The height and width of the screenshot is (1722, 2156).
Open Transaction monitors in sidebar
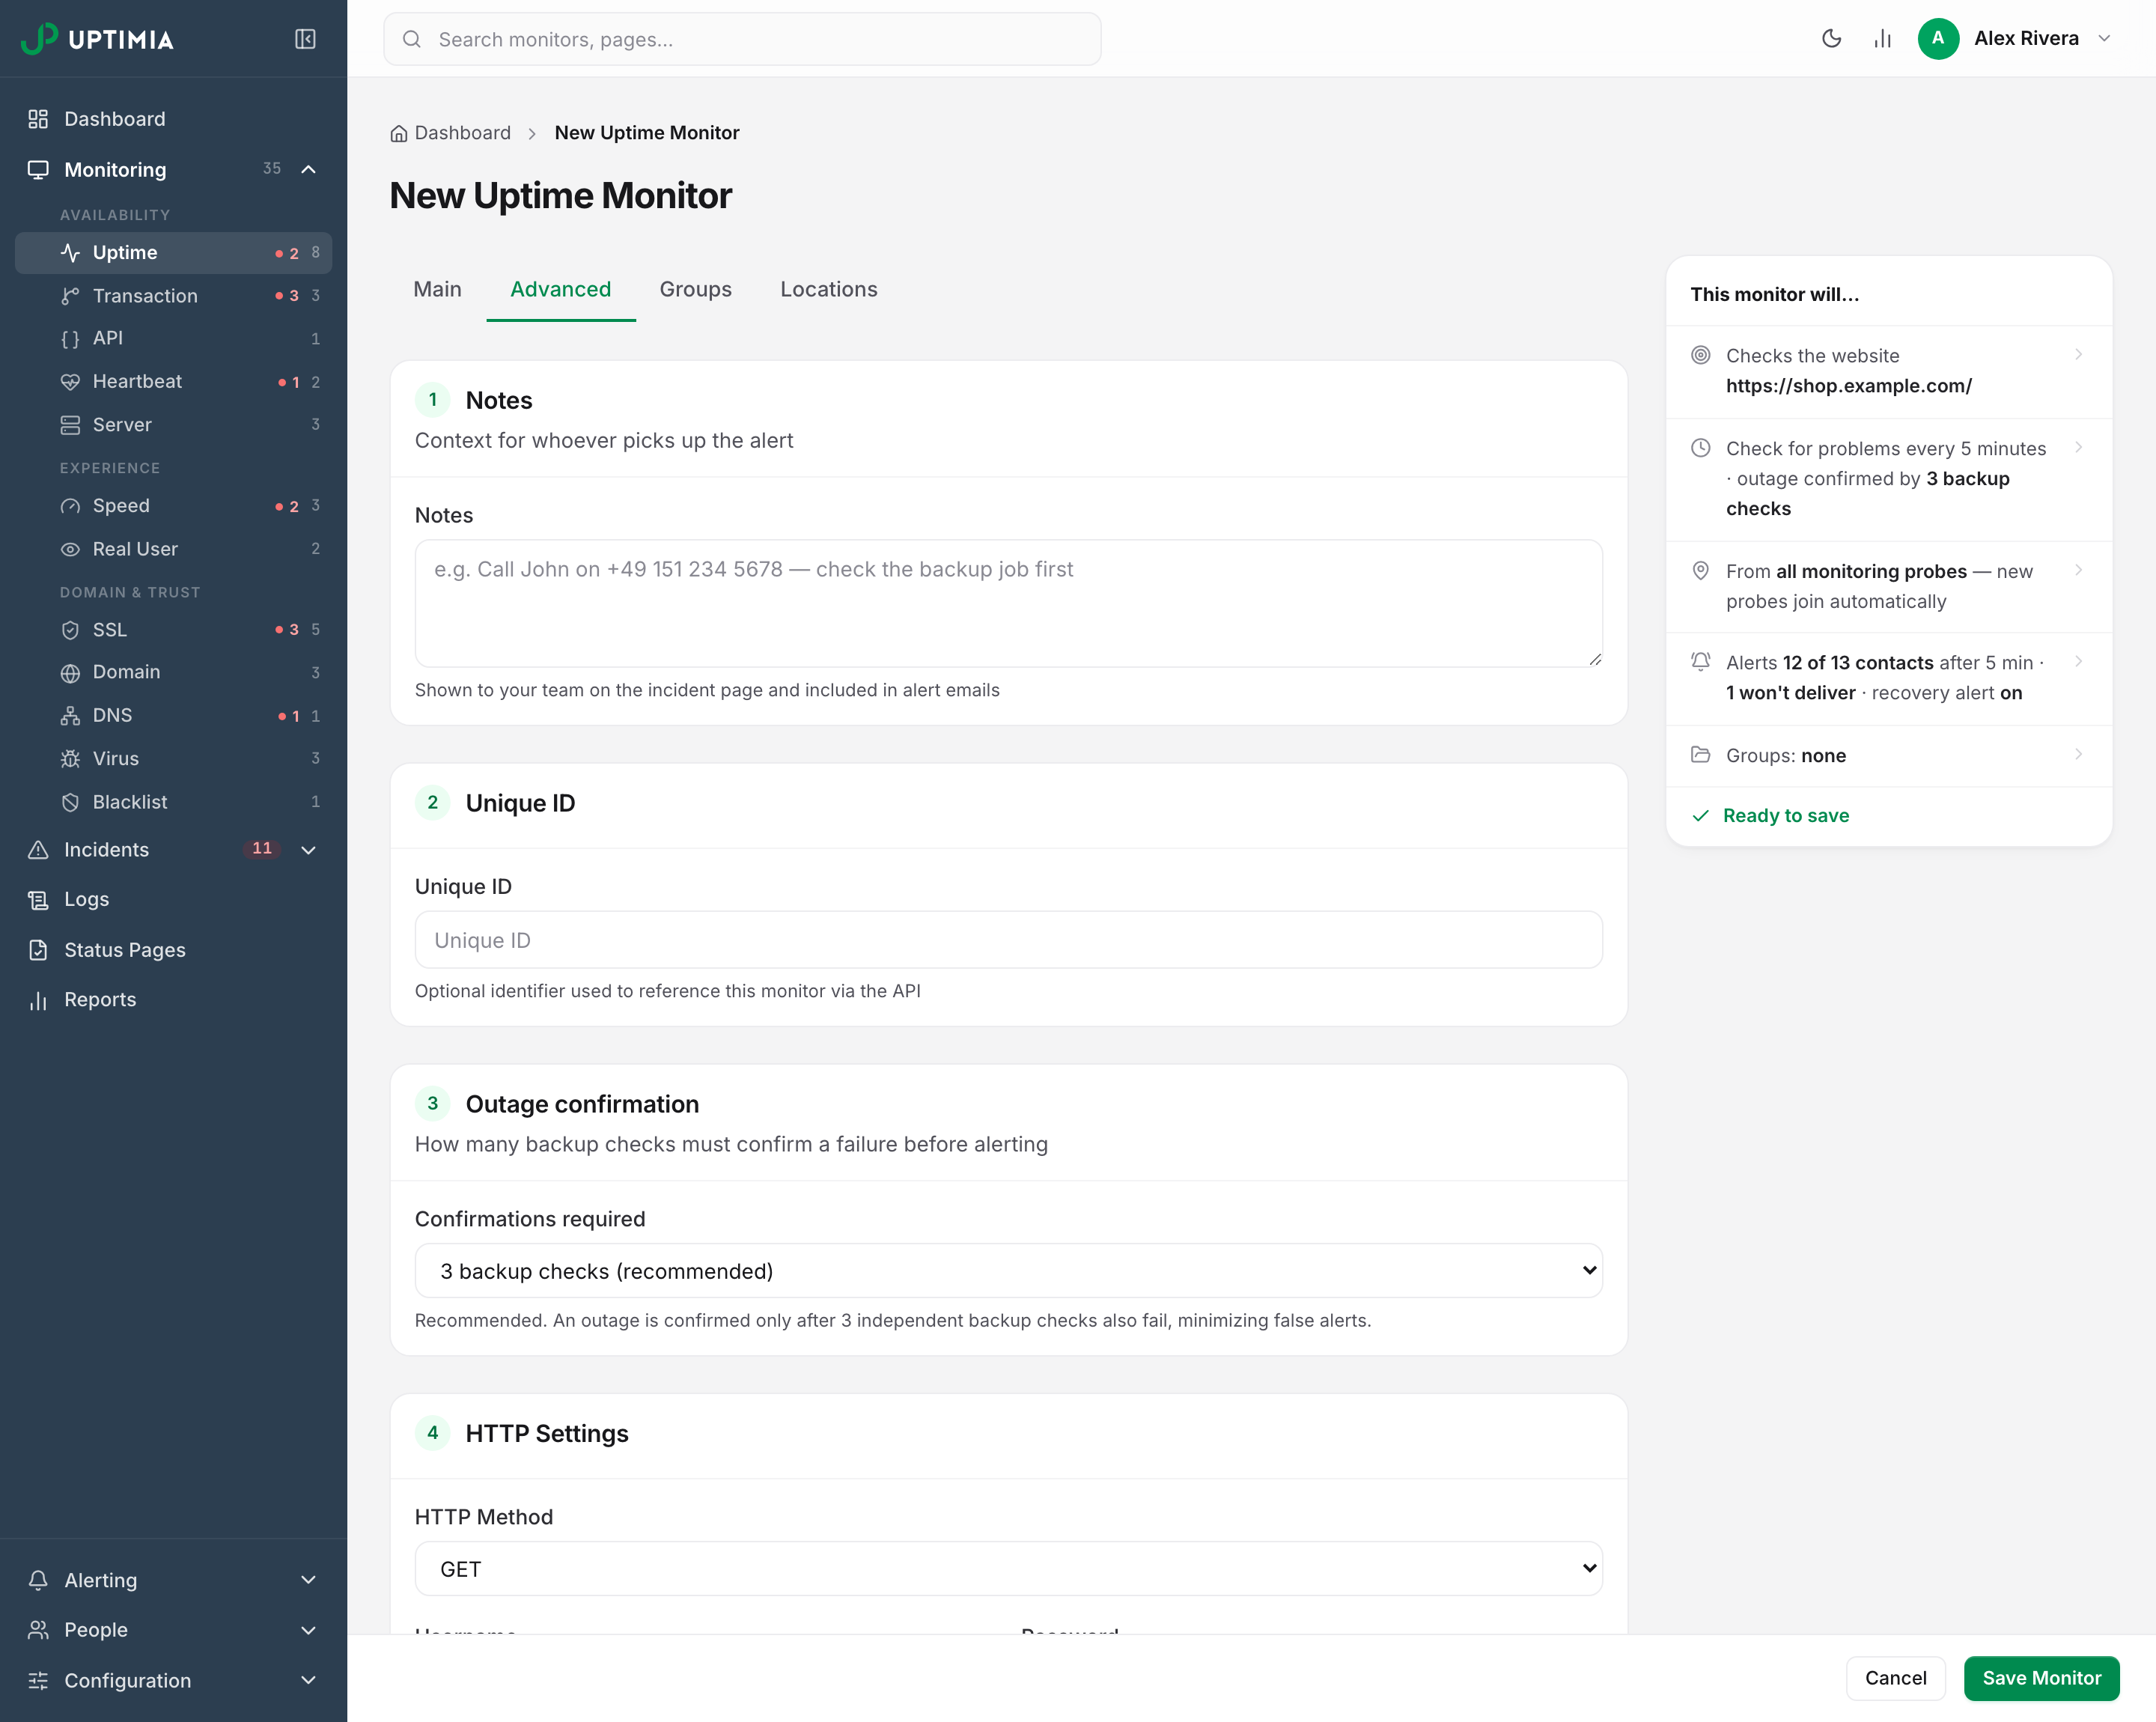tap(173, 296)
